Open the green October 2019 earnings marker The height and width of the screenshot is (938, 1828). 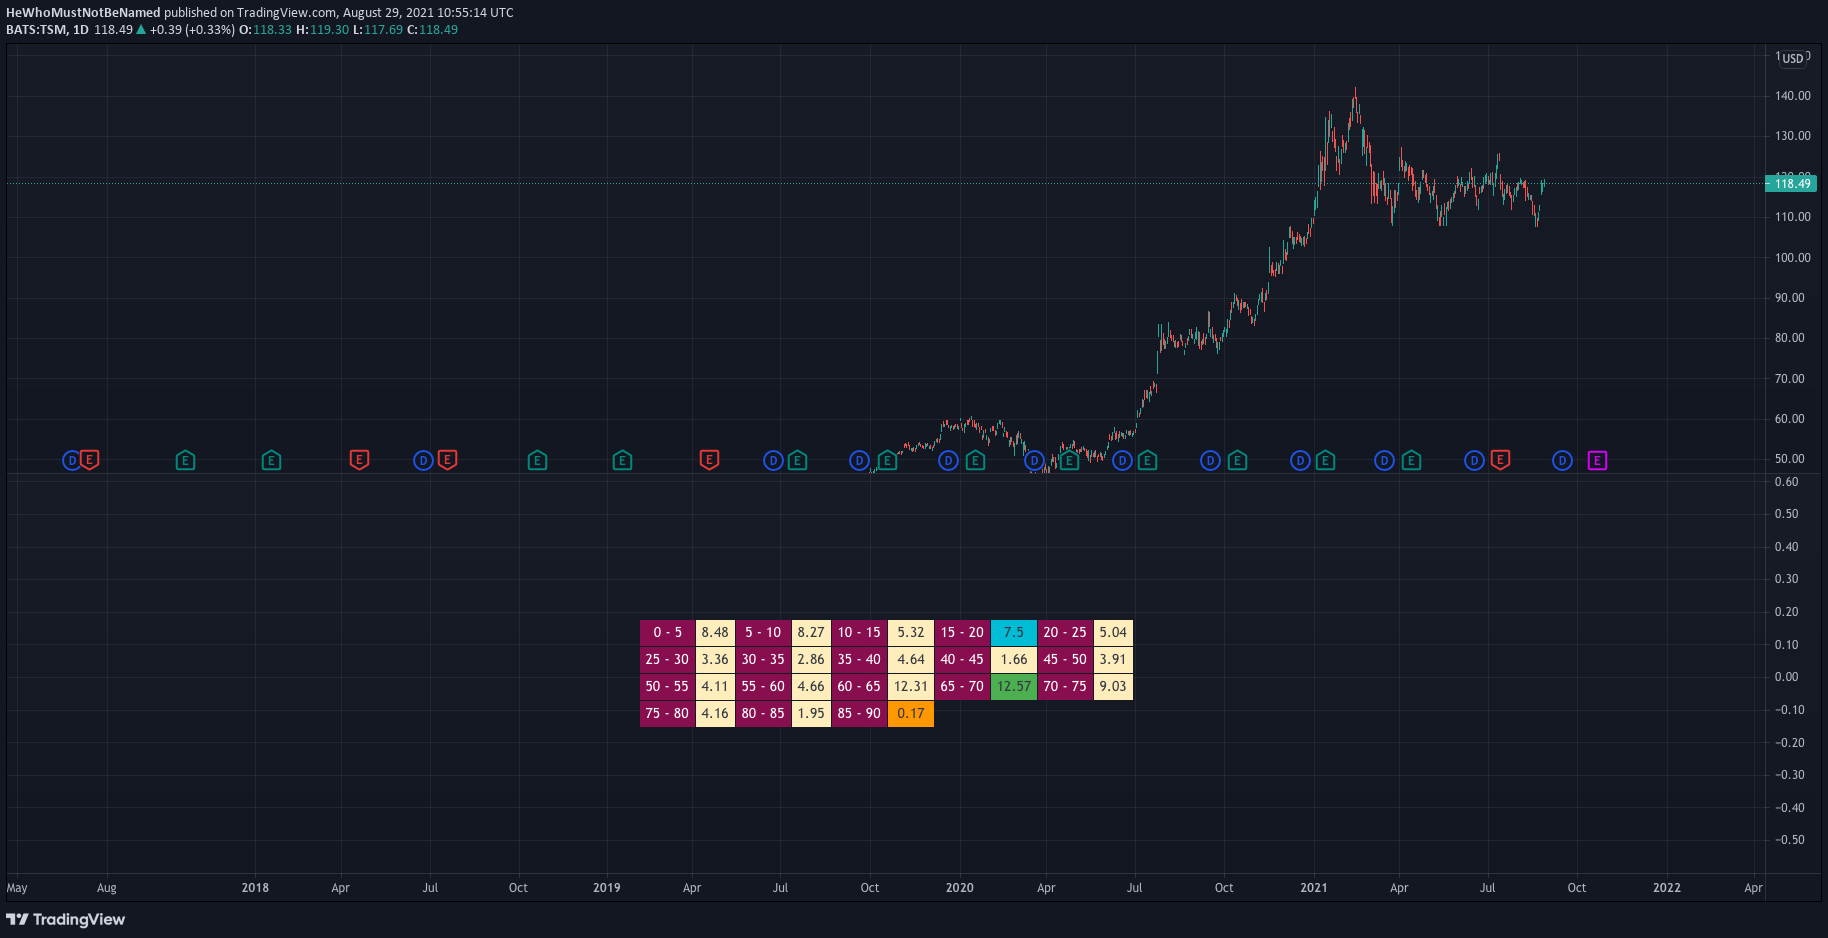(x=887, y=461)
